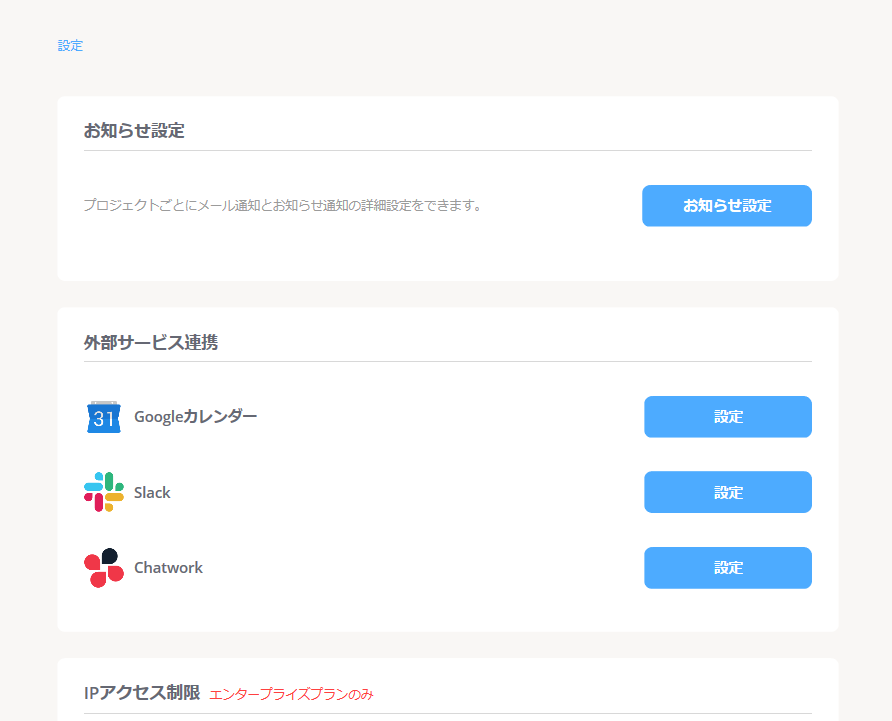The image size is (892, 721).
Task: Click the エンタープライズプランのみ red note
Action: (x=291, y=694)
